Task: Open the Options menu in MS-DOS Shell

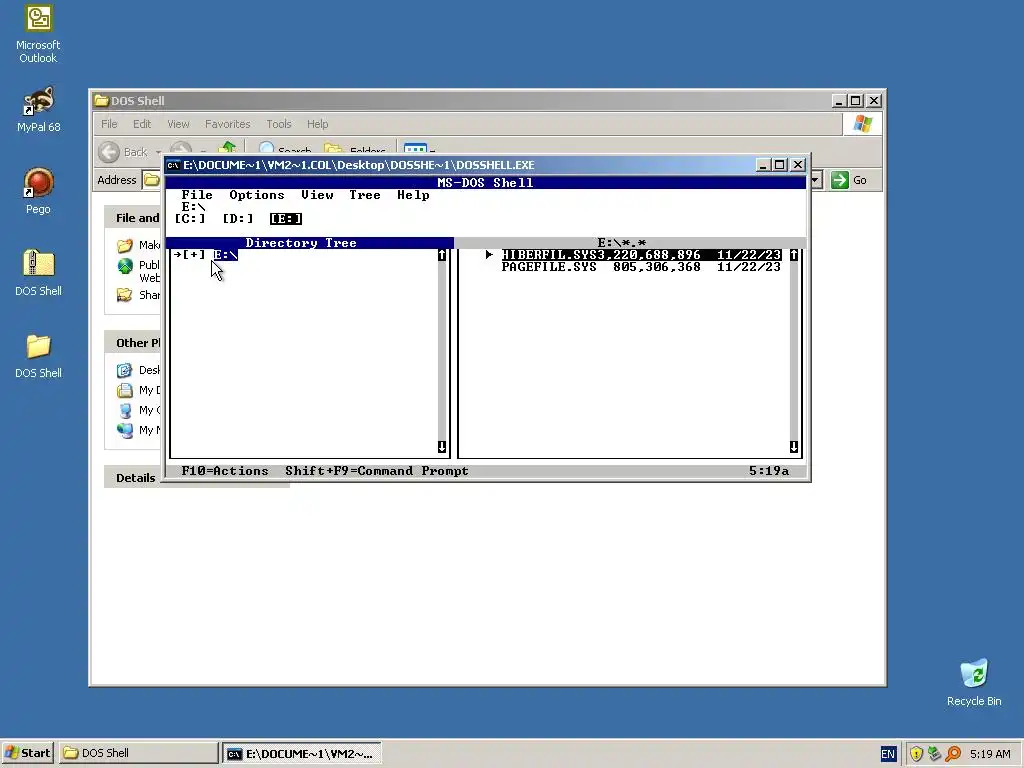Action: (257, 195)
